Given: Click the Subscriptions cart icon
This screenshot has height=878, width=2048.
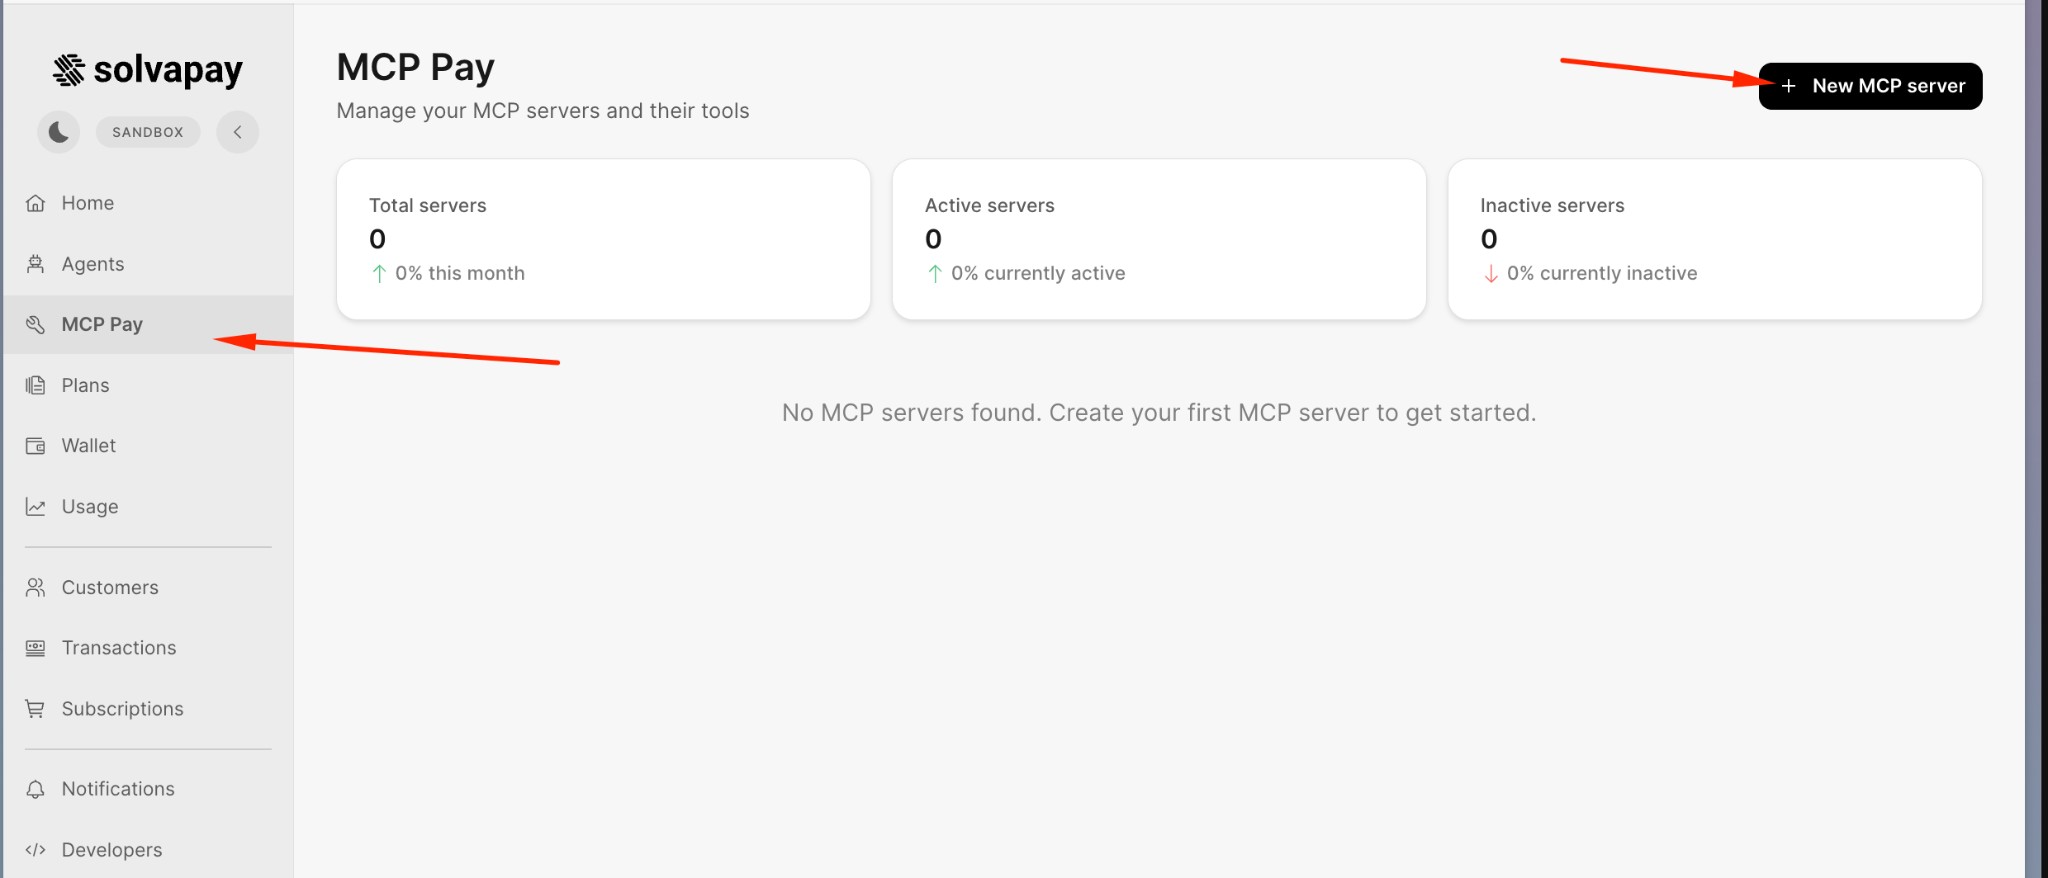Looking at the screenshot, I should (x=35, y=709).
